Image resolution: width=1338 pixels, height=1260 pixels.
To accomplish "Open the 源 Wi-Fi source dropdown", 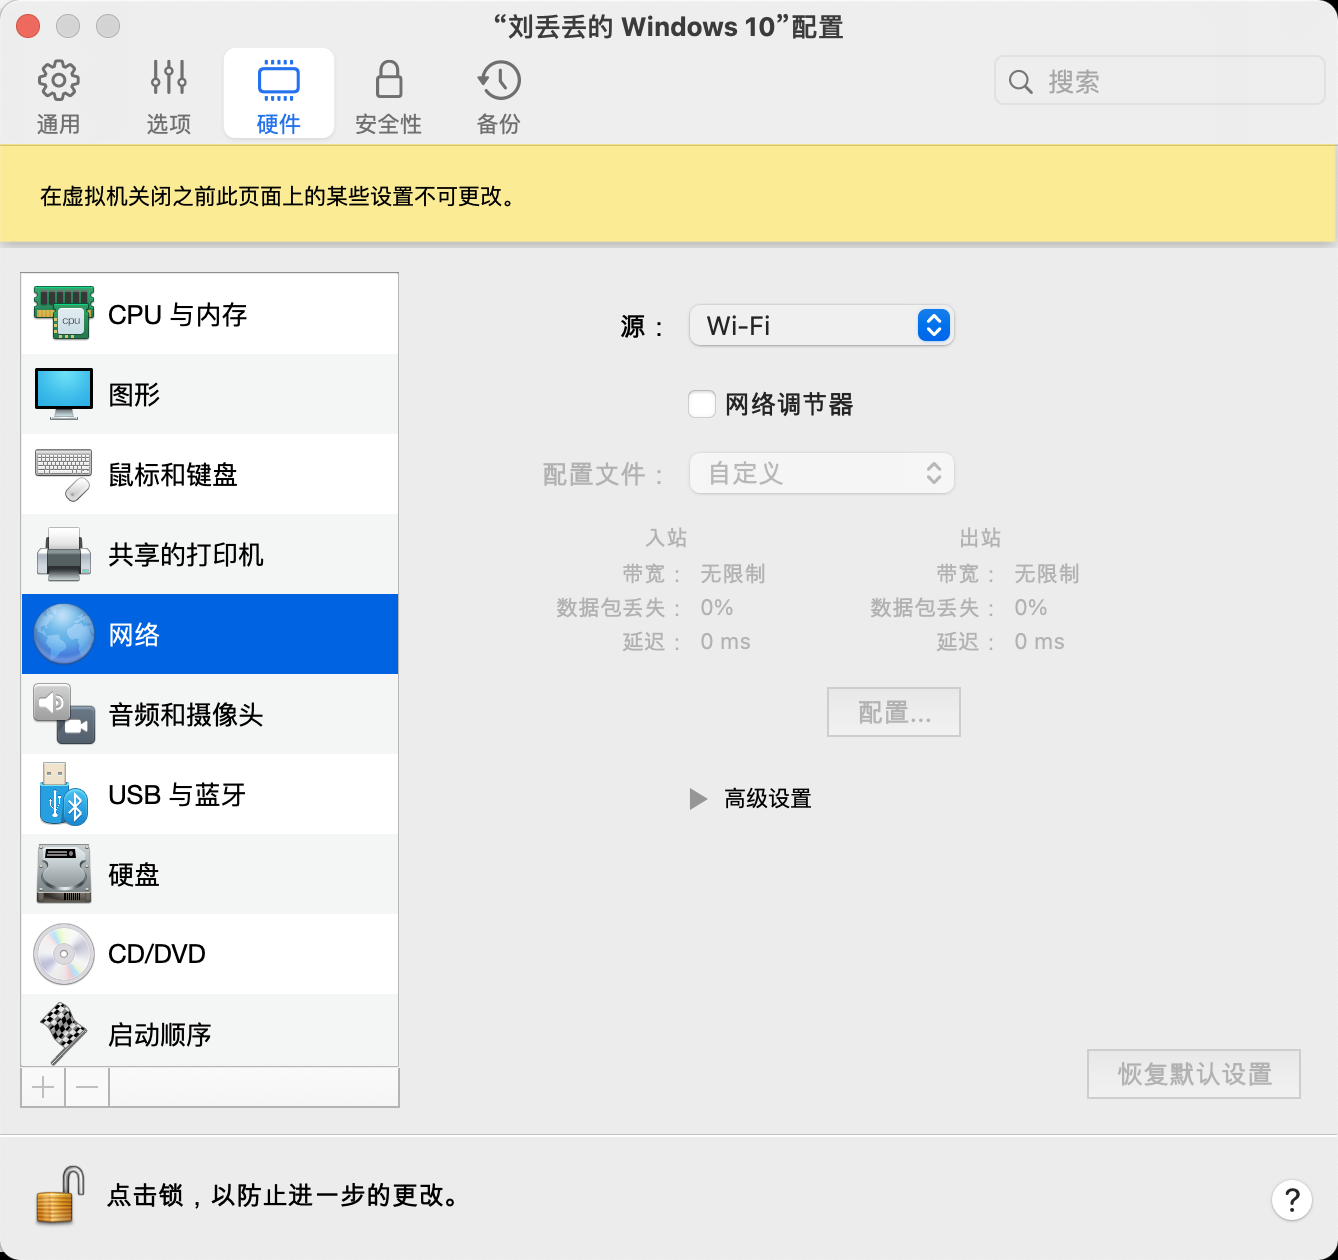I will [822, 326].
